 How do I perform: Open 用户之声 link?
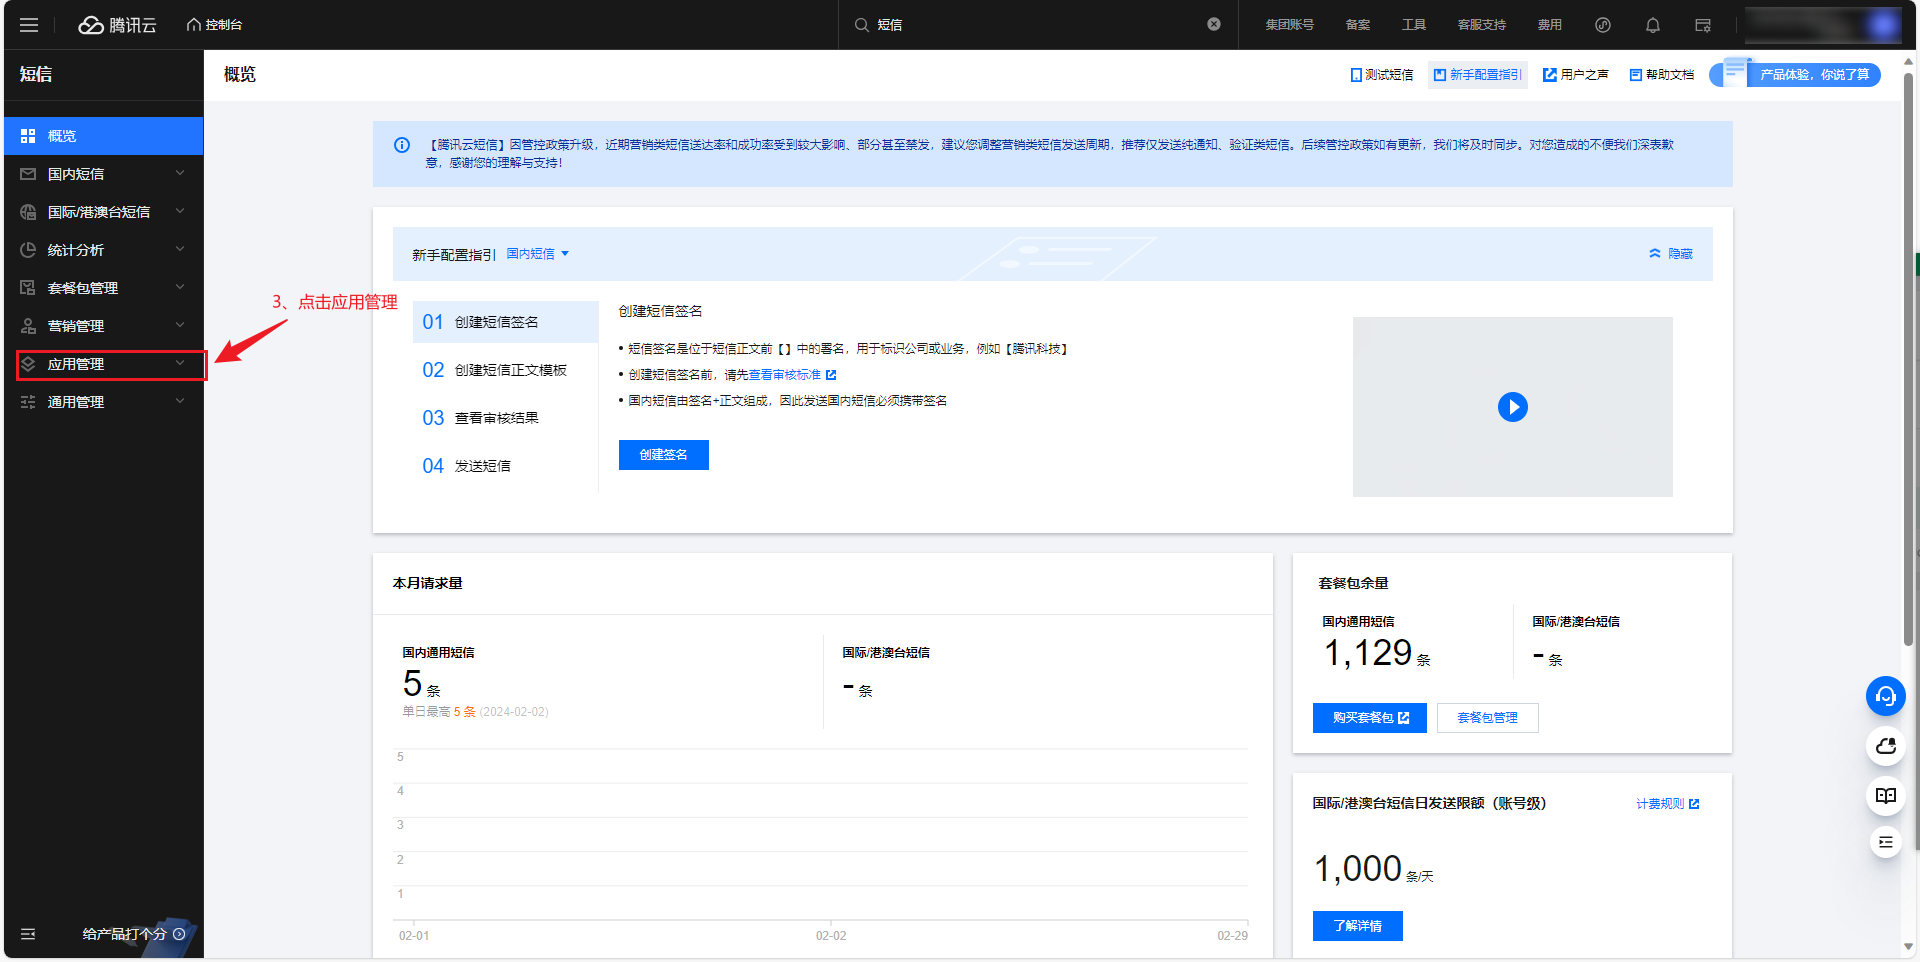1576,75
